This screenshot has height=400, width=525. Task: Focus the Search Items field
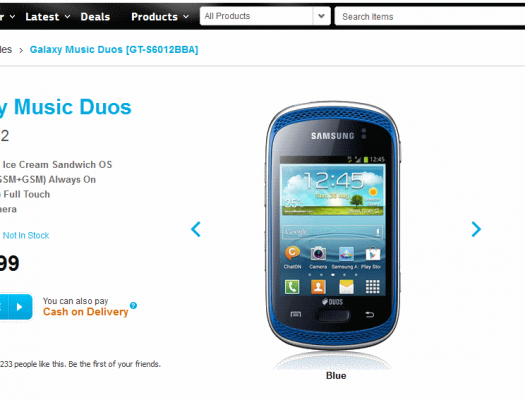point(430,16)
